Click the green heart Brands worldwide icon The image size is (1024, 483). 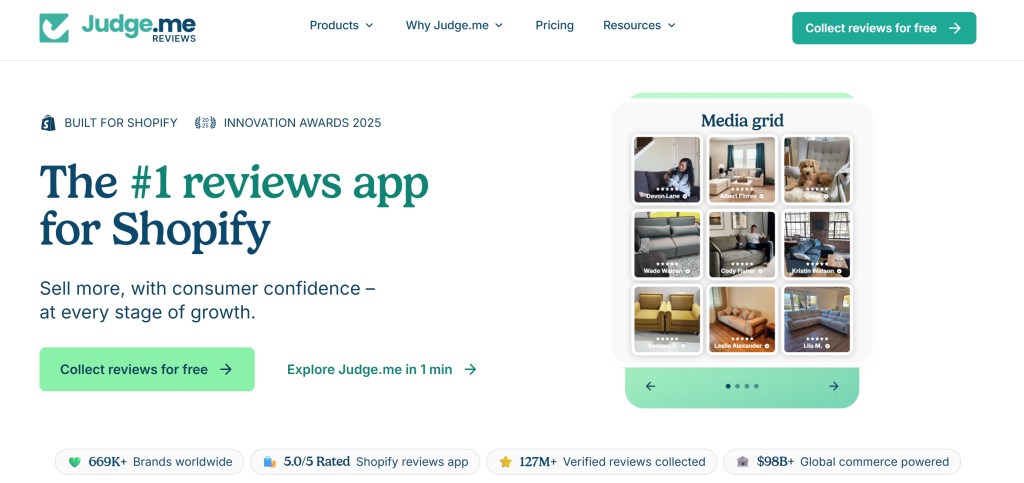(75, 462)
